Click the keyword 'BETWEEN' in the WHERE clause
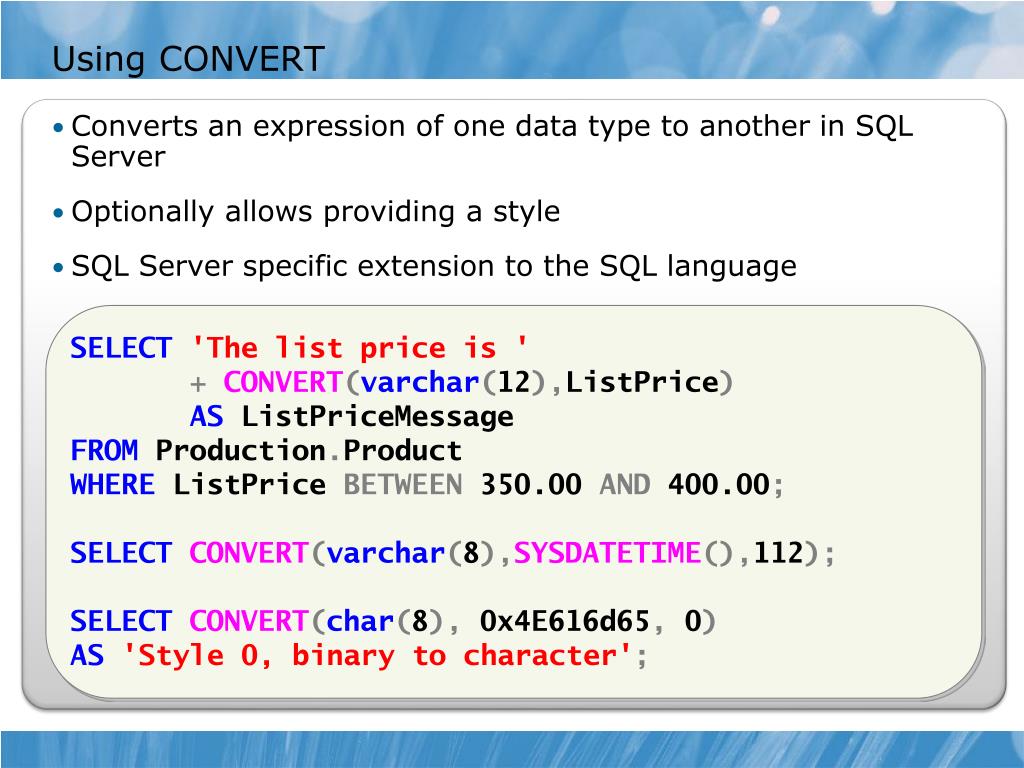This screenshot has height=768, width=1024. 403,485
